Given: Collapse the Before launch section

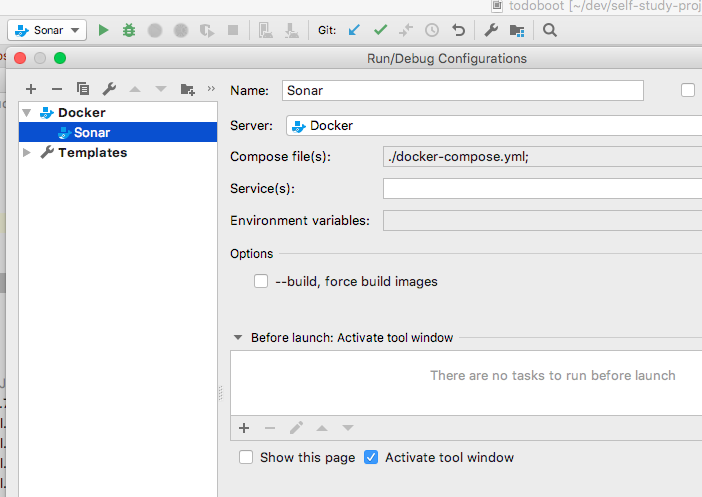Looking at the screenshot, I should 237,338.
